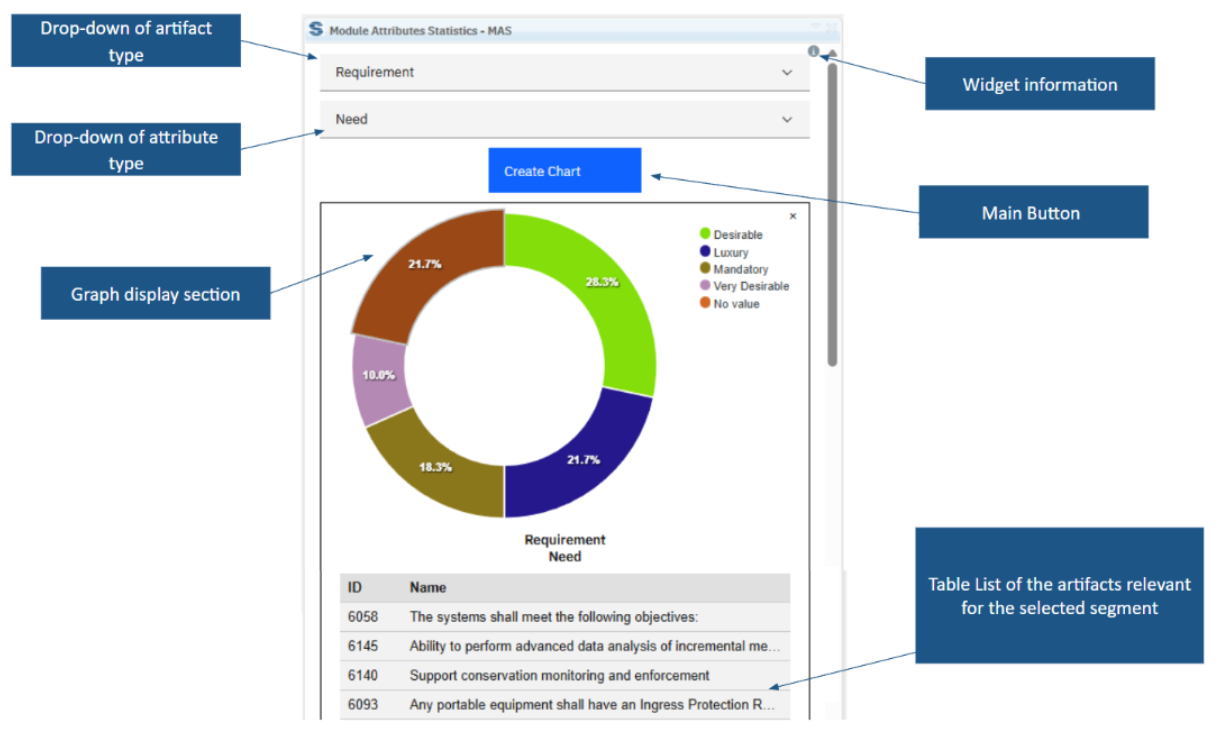Click the widget information icon

[x=813, y=51]
